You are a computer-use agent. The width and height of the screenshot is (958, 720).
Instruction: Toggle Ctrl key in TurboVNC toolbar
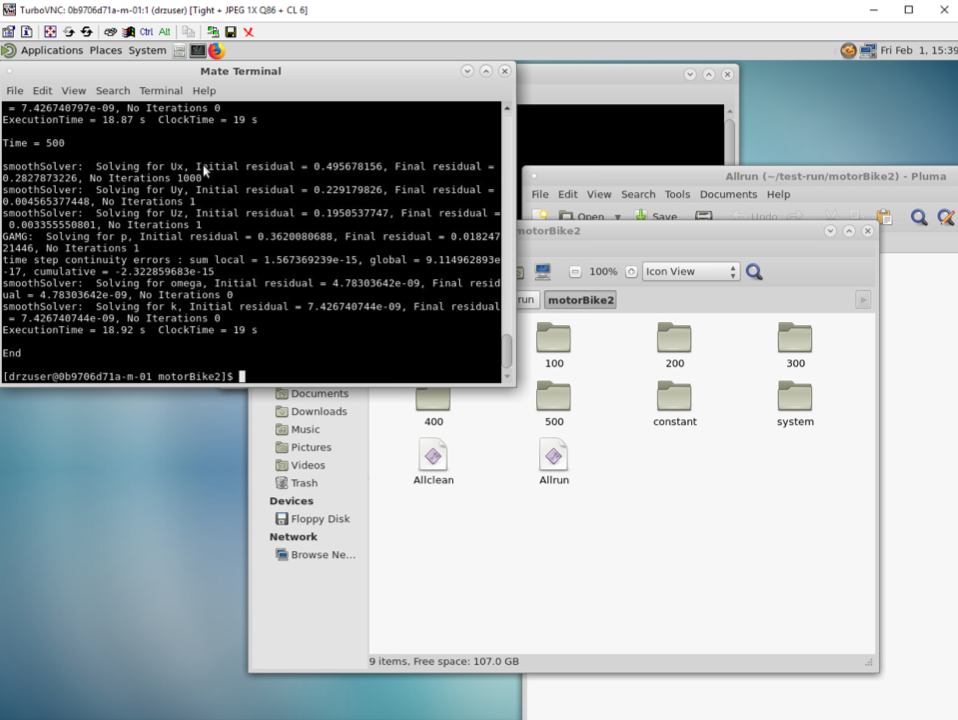147,32
